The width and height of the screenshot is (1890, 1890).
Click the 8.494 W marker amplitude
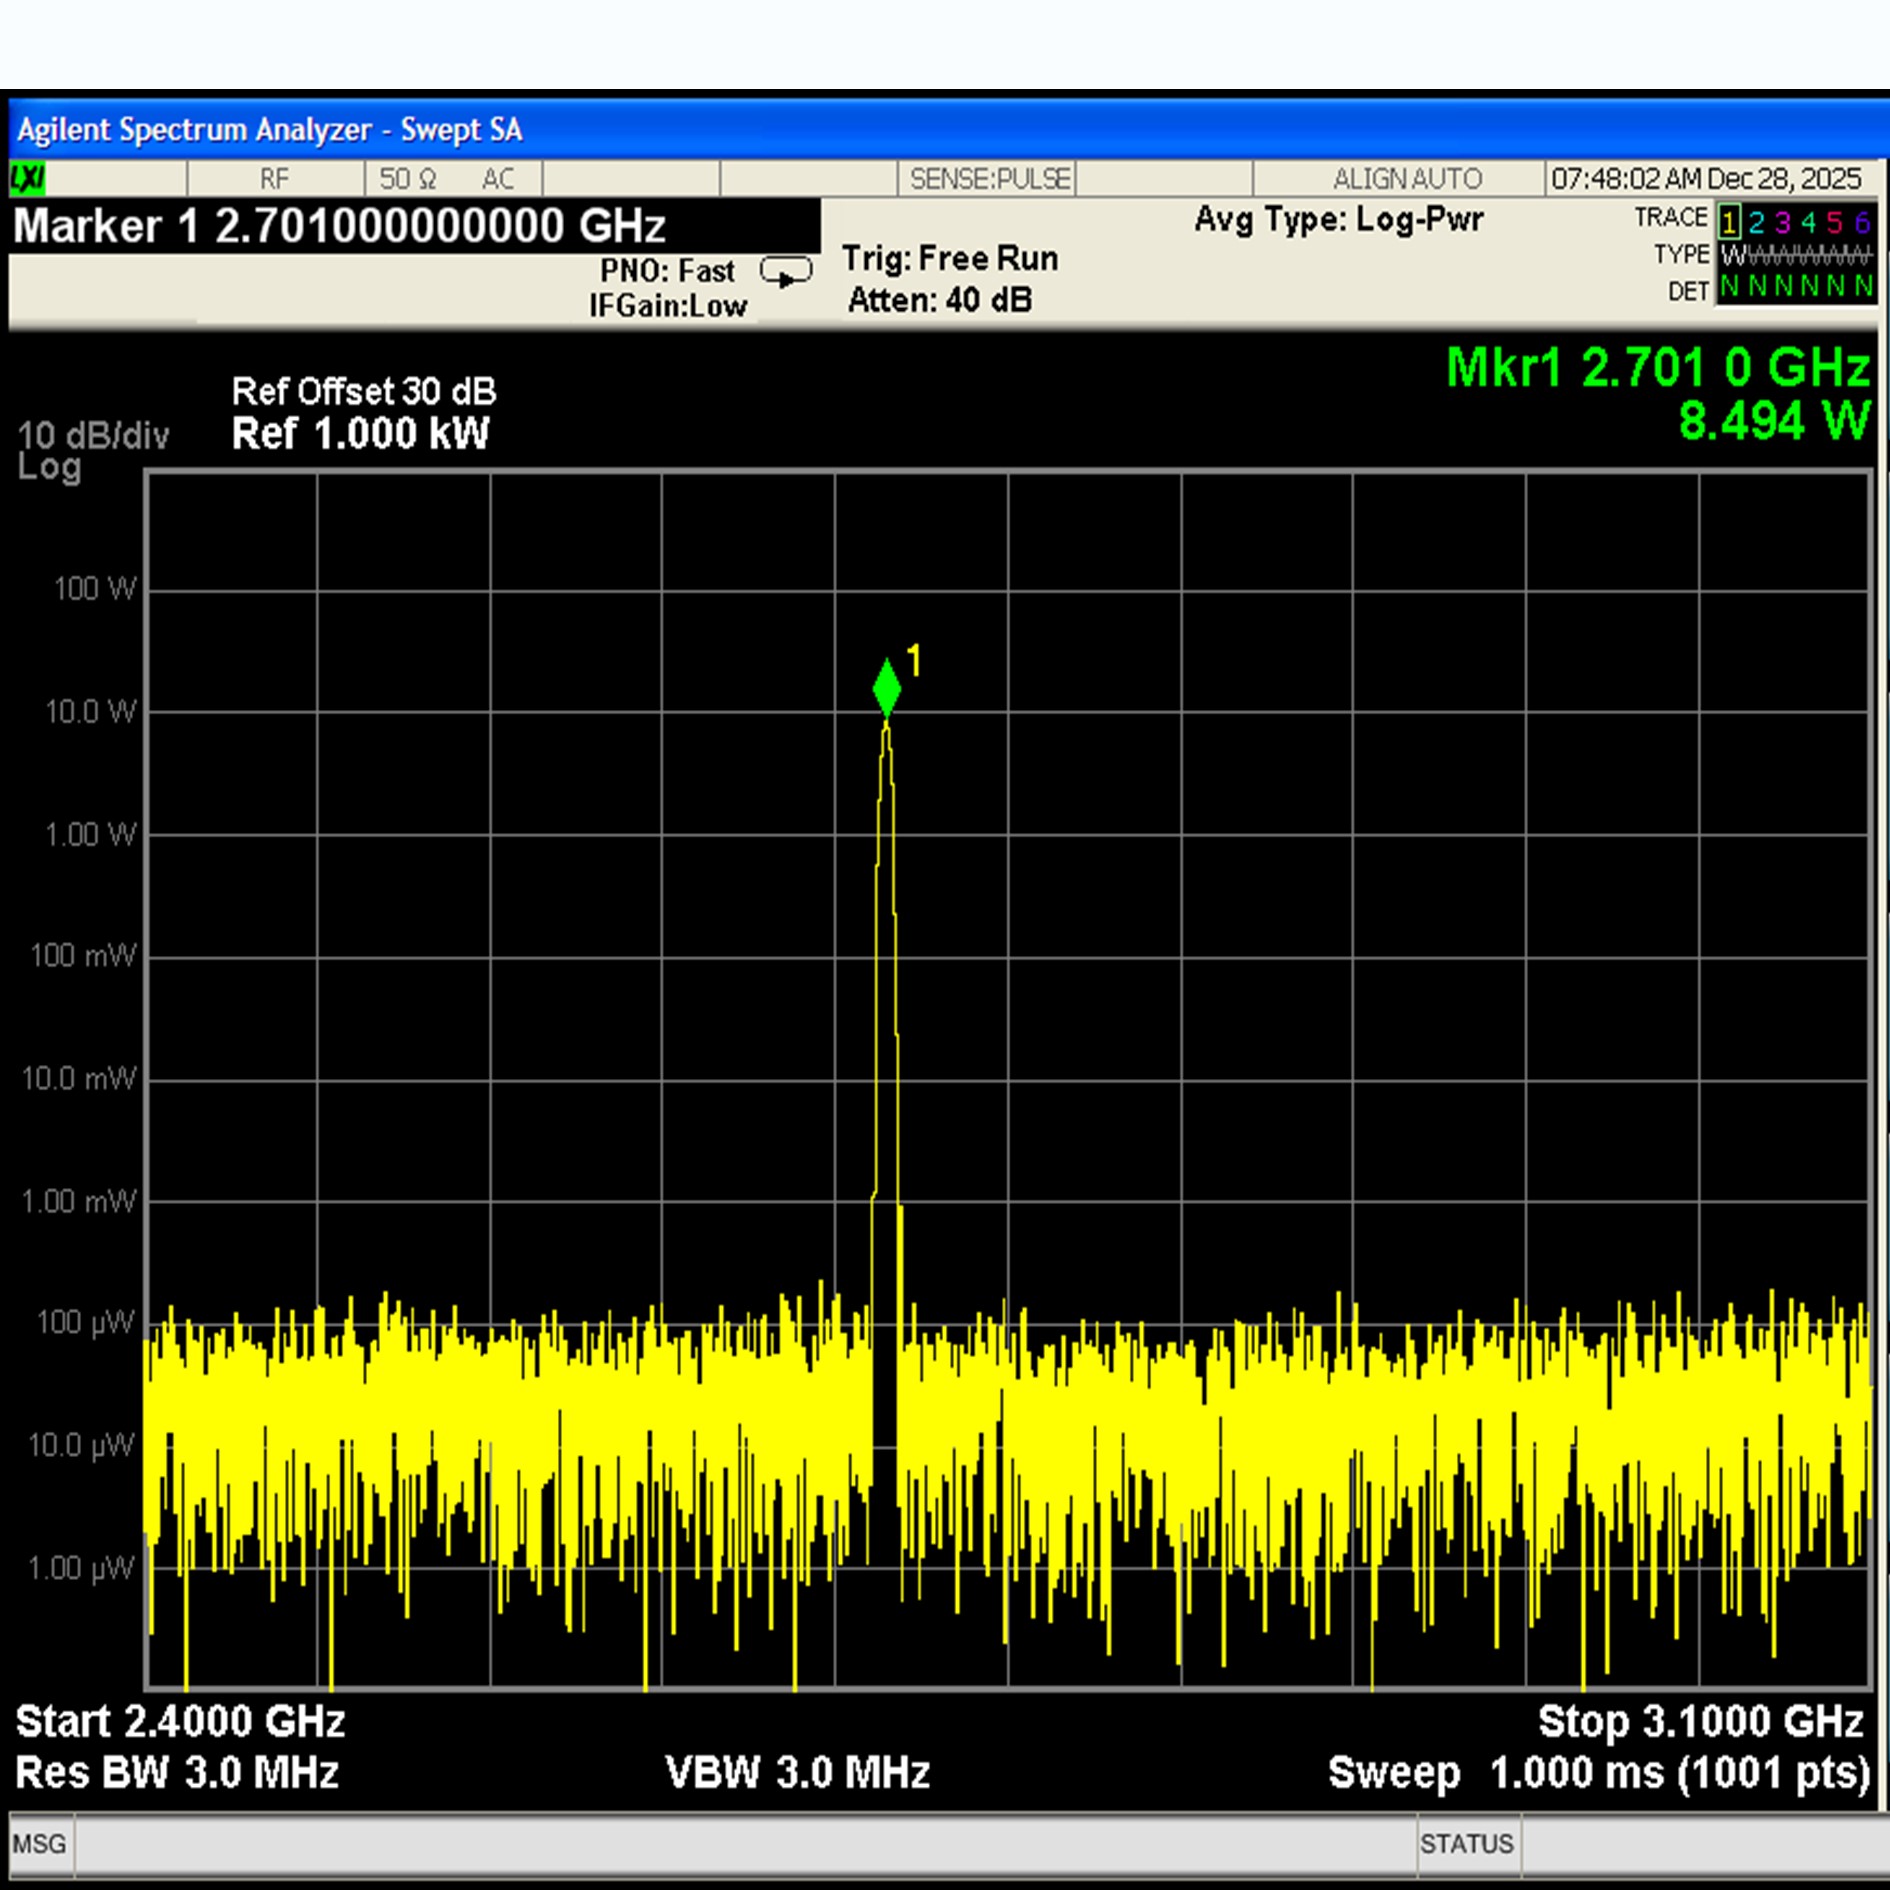coord(1774,420)
